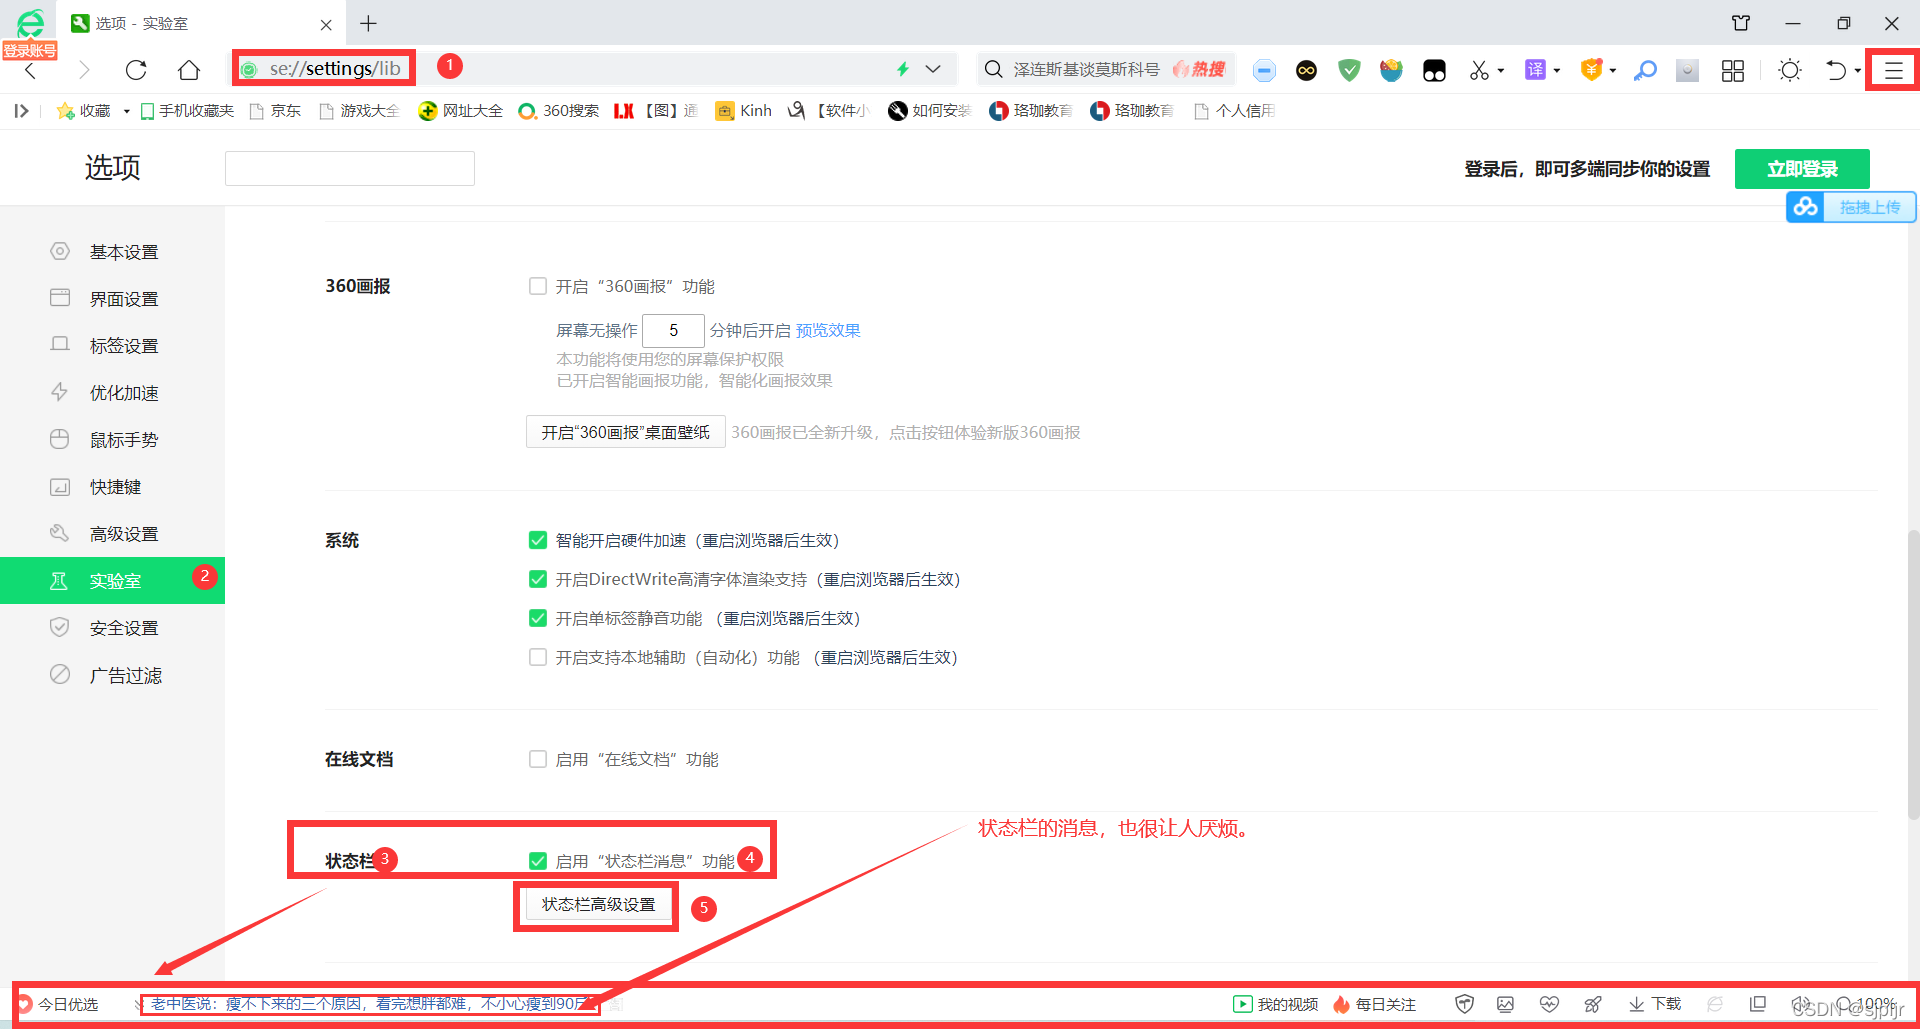
Task: Click 开启"360画报"桌面壁纸 button
Action: tap(626, 432)
